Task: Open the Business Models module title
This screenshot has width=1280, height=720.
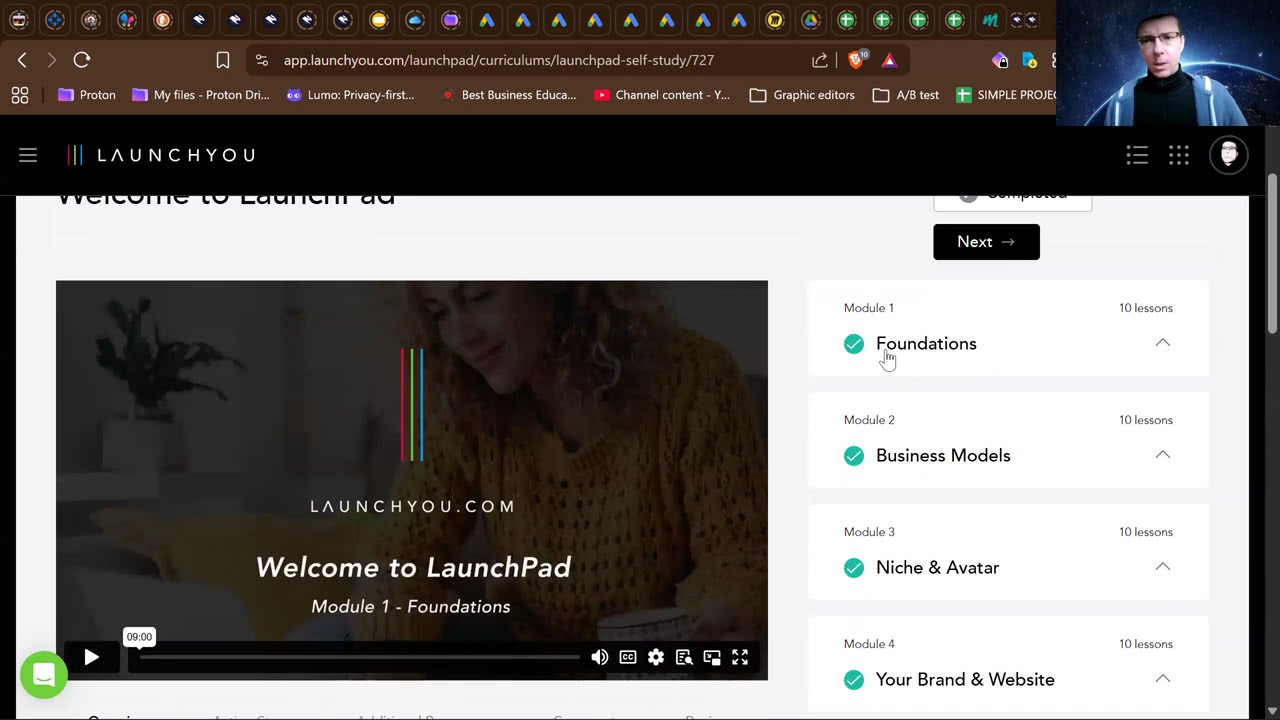Action: pos(943,456)
